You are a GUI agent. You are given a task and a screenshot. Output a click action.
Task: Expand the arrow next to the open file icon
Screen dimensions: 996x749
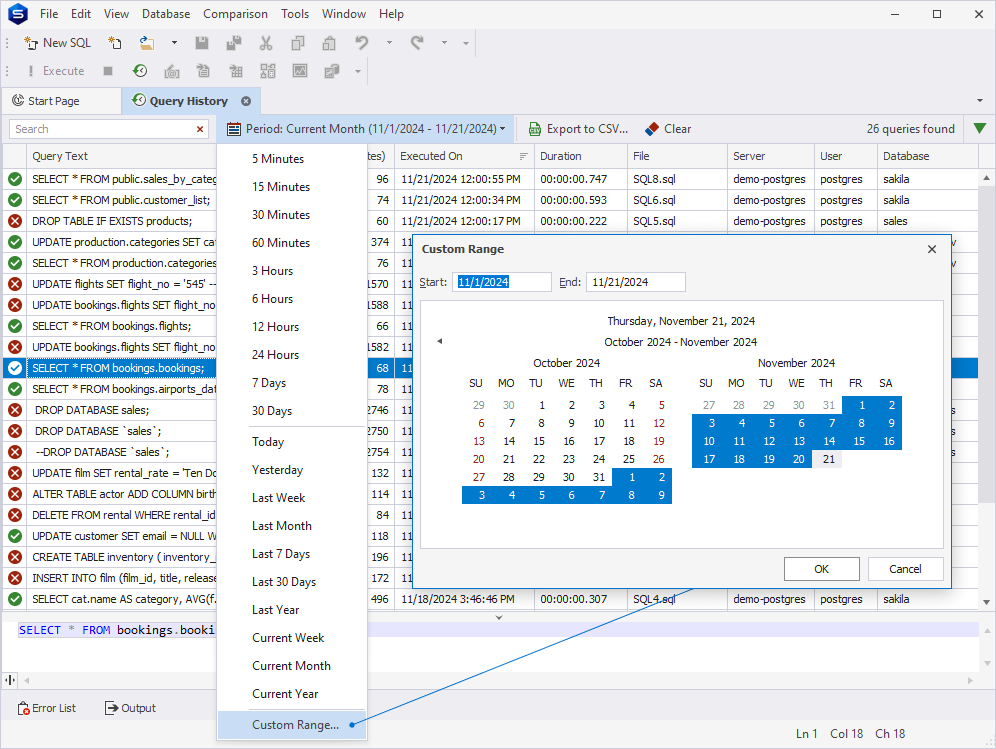[x=174, y=43]
